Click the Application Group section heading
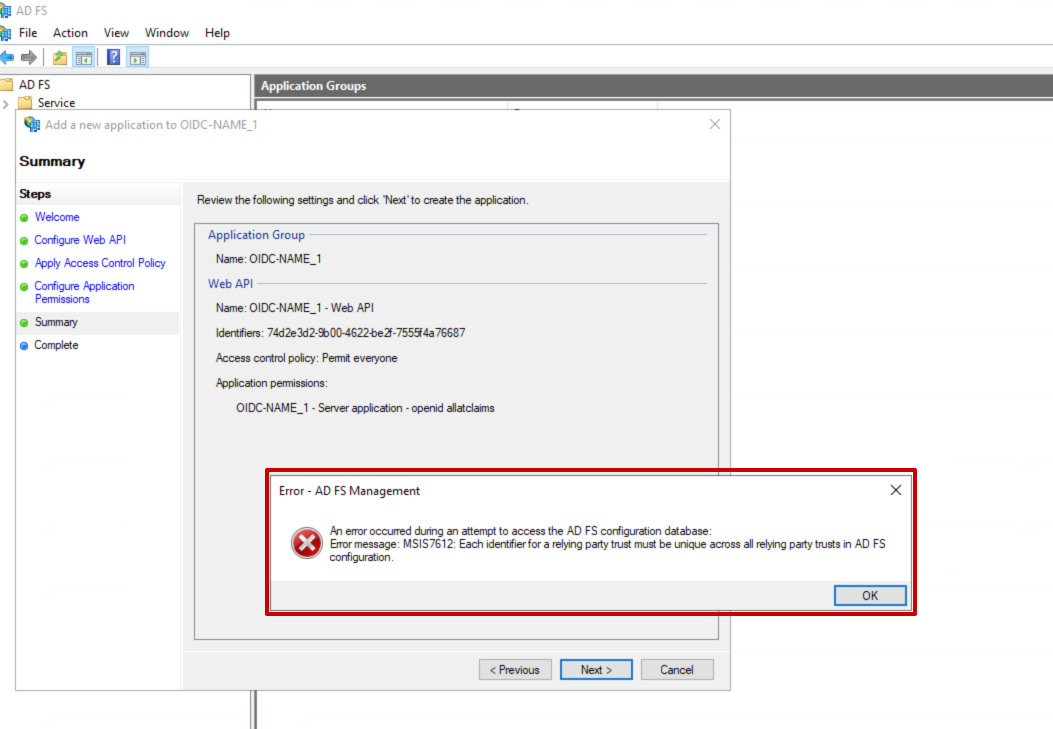1053x729 pixels. click(x=257, y=235)
